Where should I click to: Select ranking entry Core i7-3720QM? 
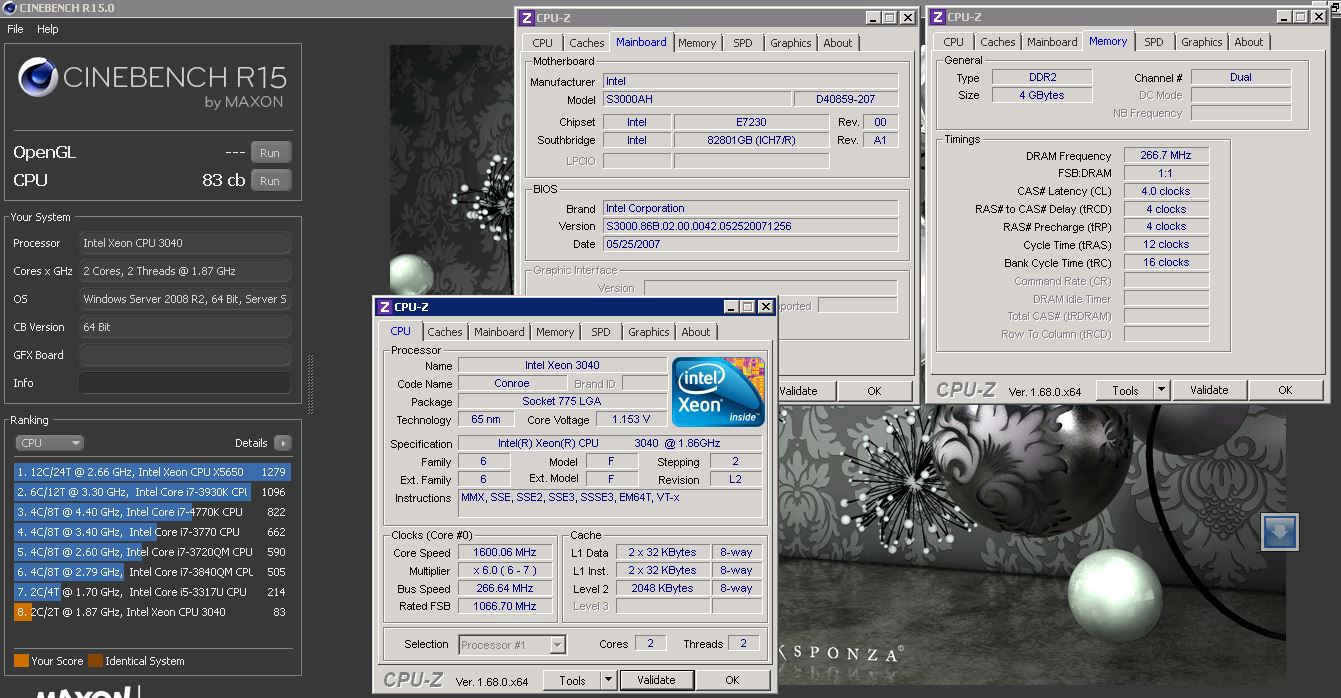(152, 552)
